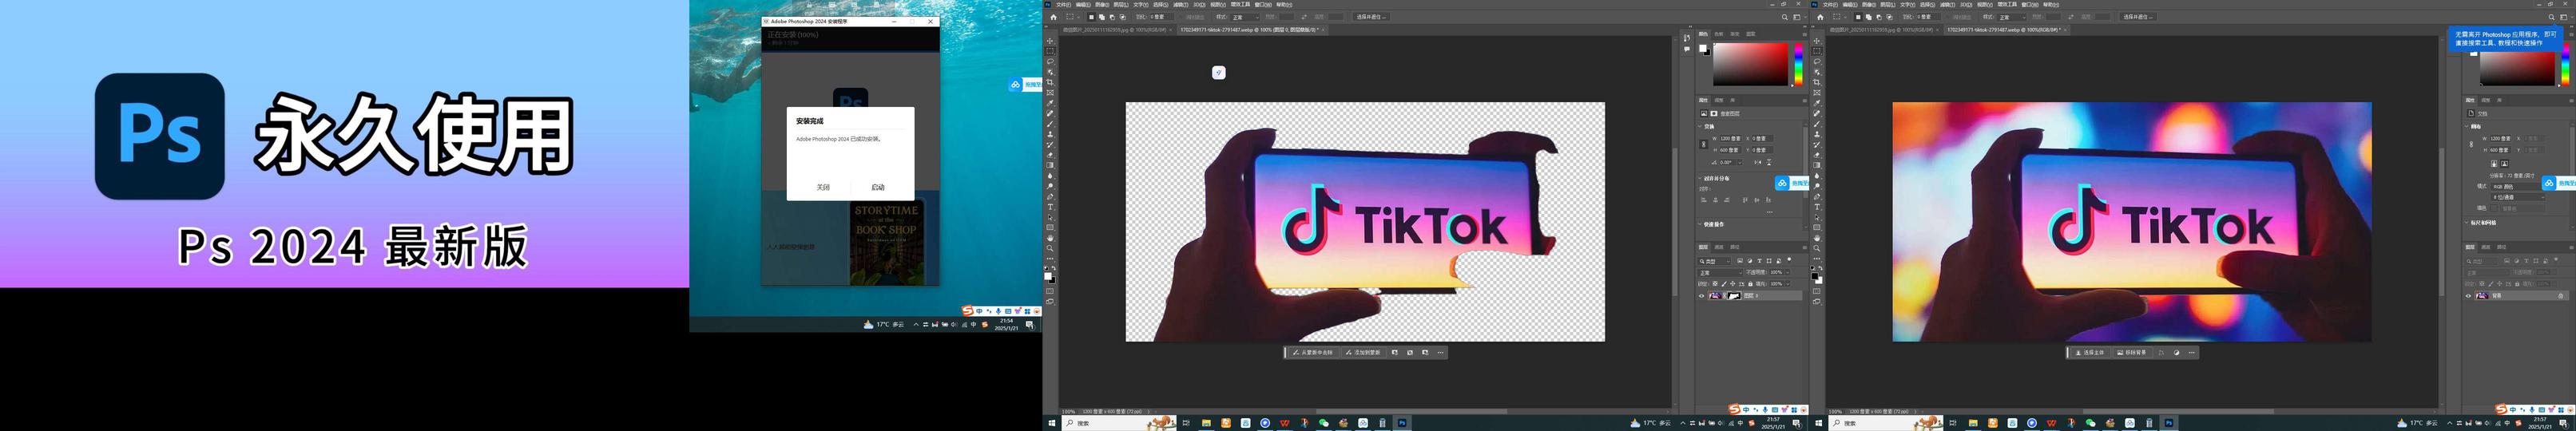Open the 选择并遮住 option in middle window

click(x=1370, y=17)
